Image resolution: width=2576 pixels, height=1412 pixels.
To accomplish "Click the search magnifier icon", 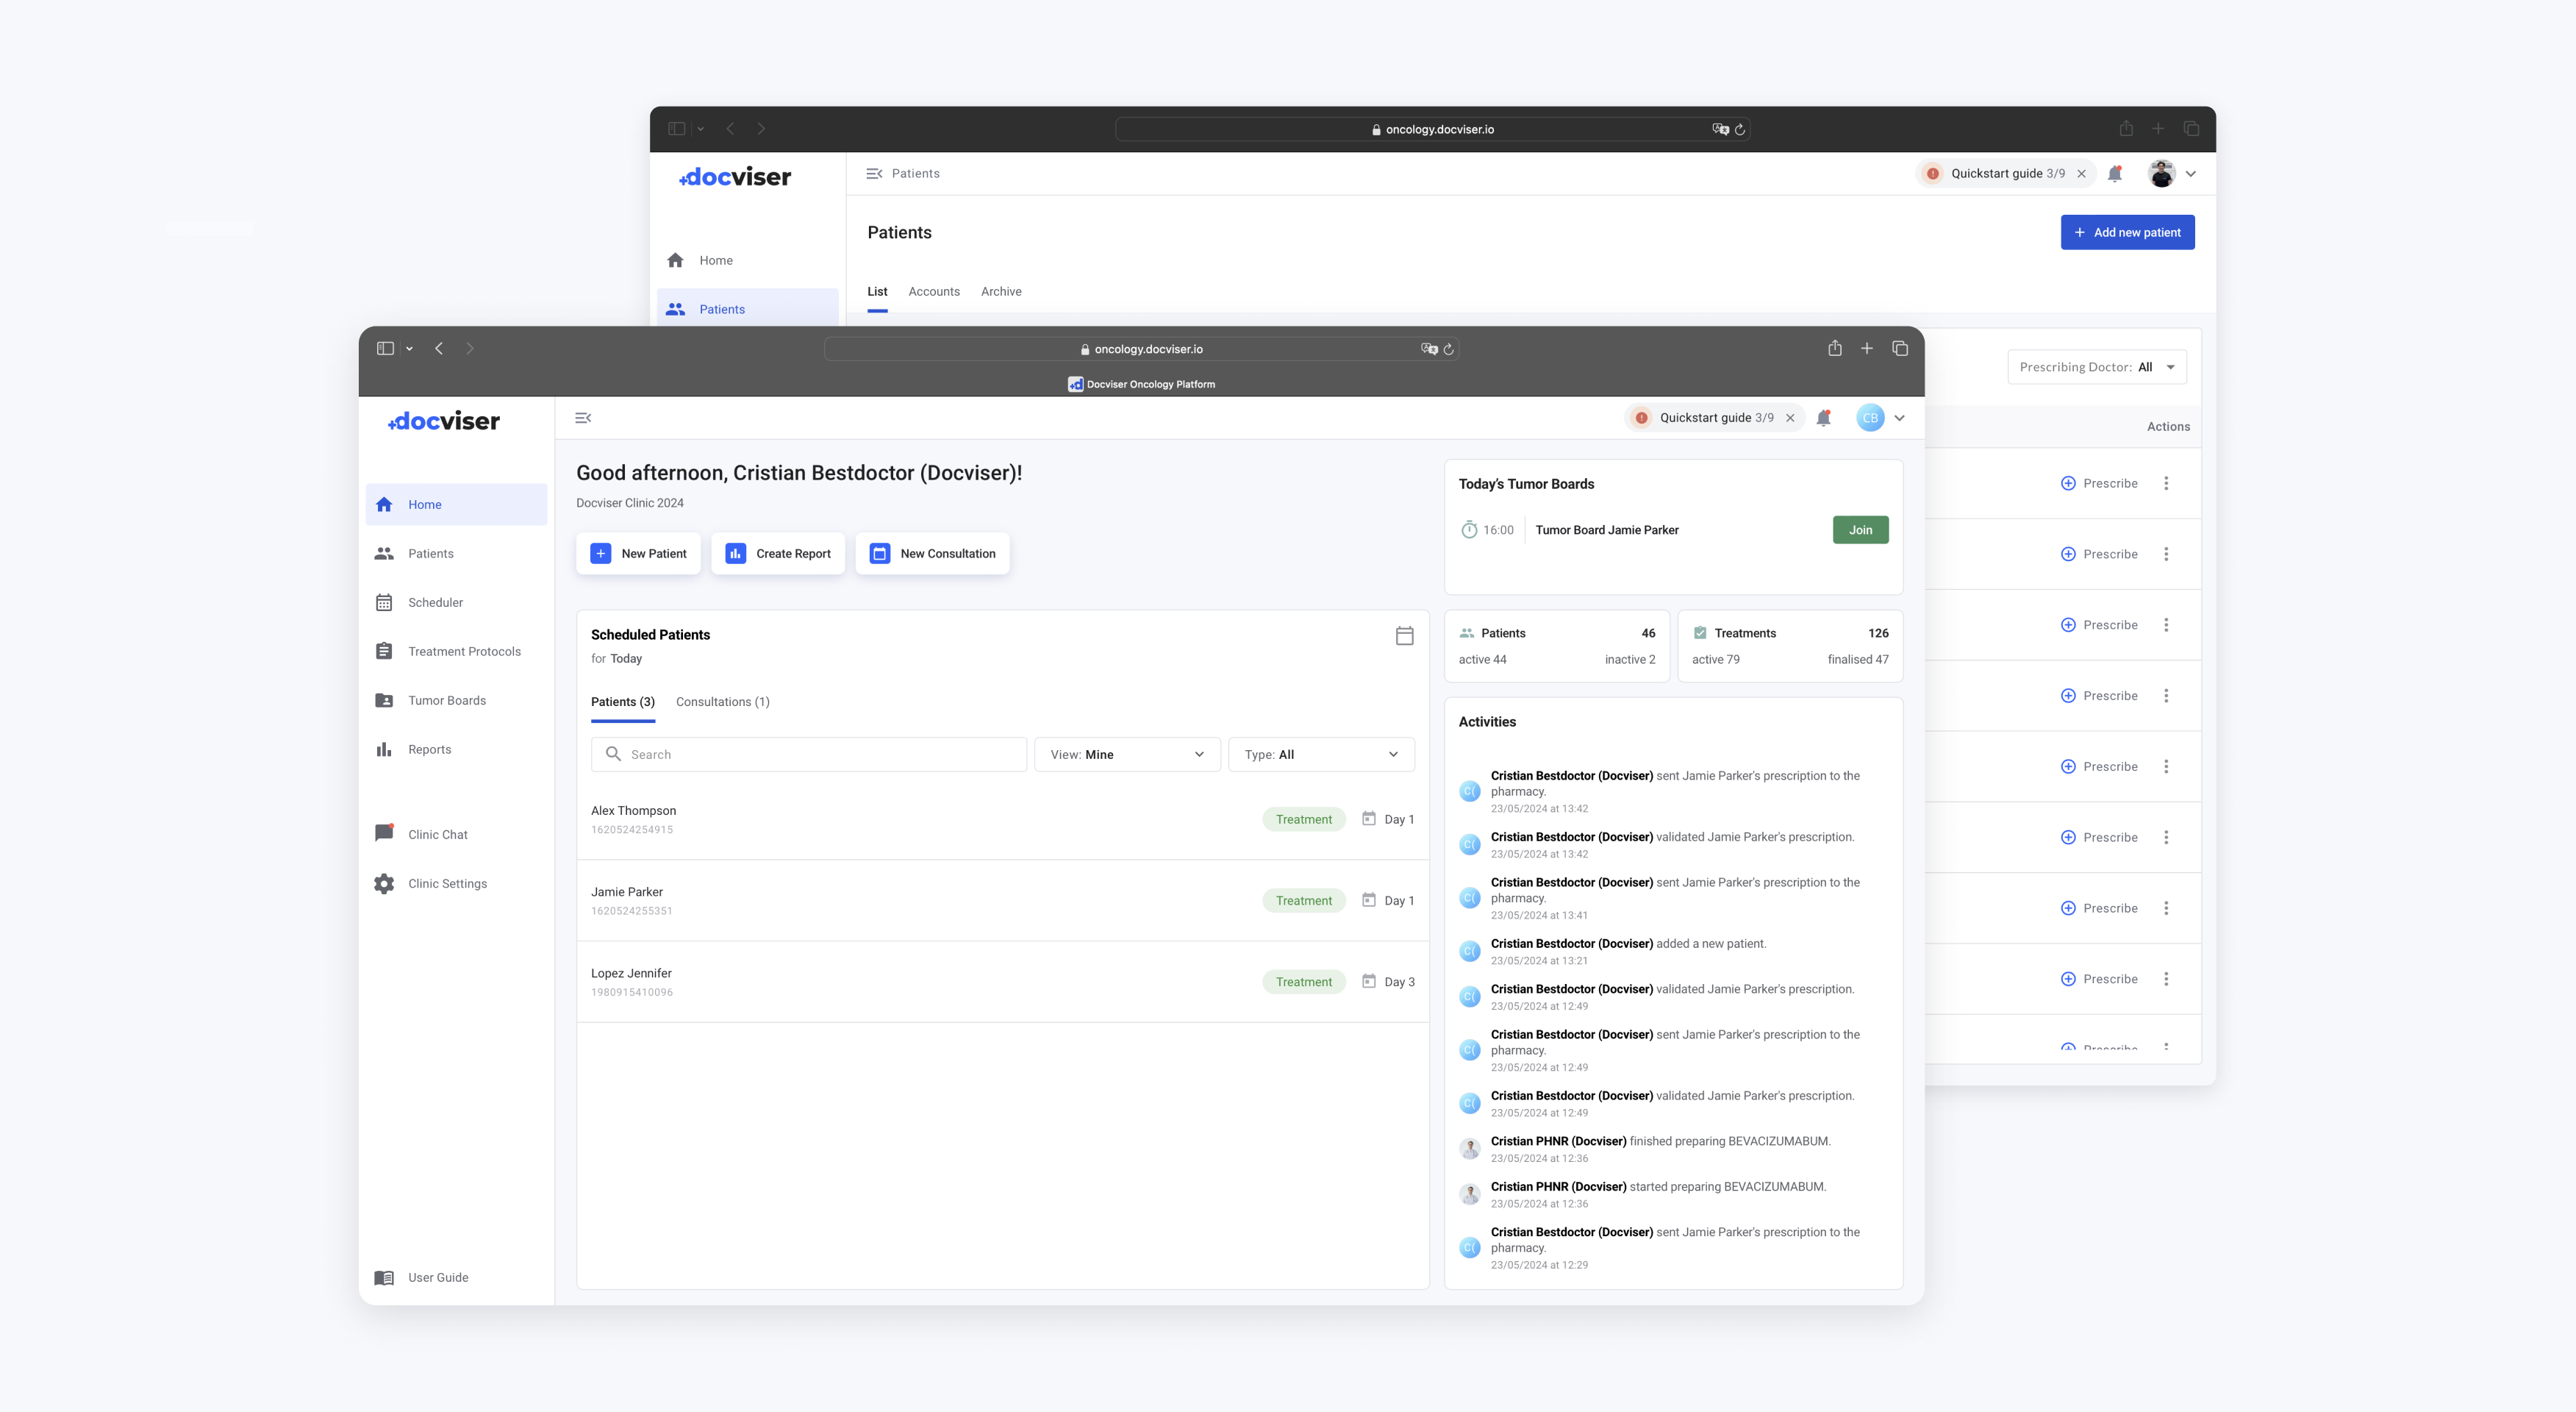I will (613, 754).
